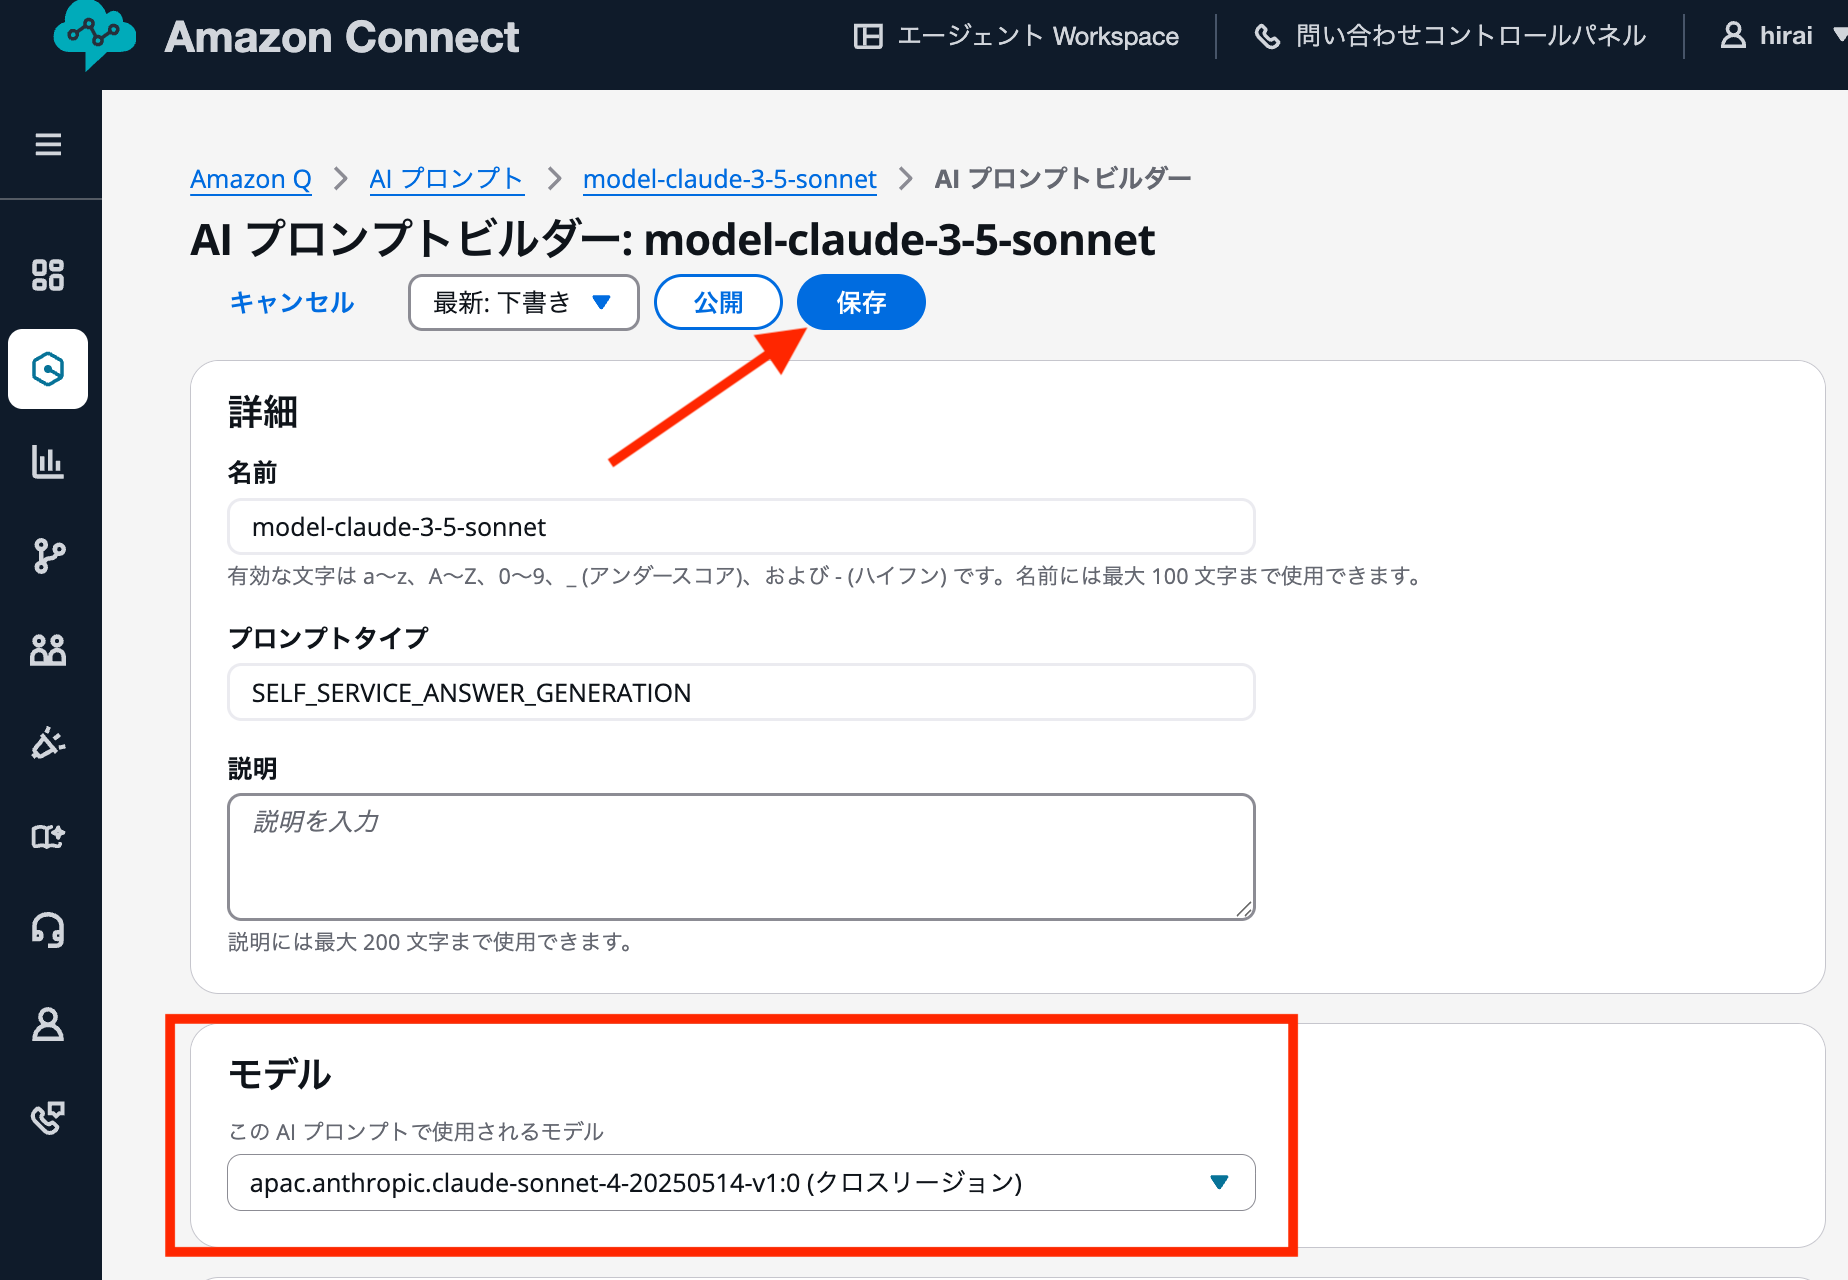1848x1280 pixels.
Task: Click the 名前 name input field
Action: [741, 527]
